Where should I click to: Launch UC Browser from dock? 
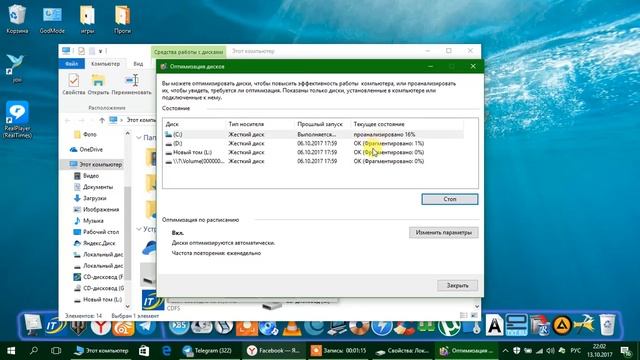(123, 327)
